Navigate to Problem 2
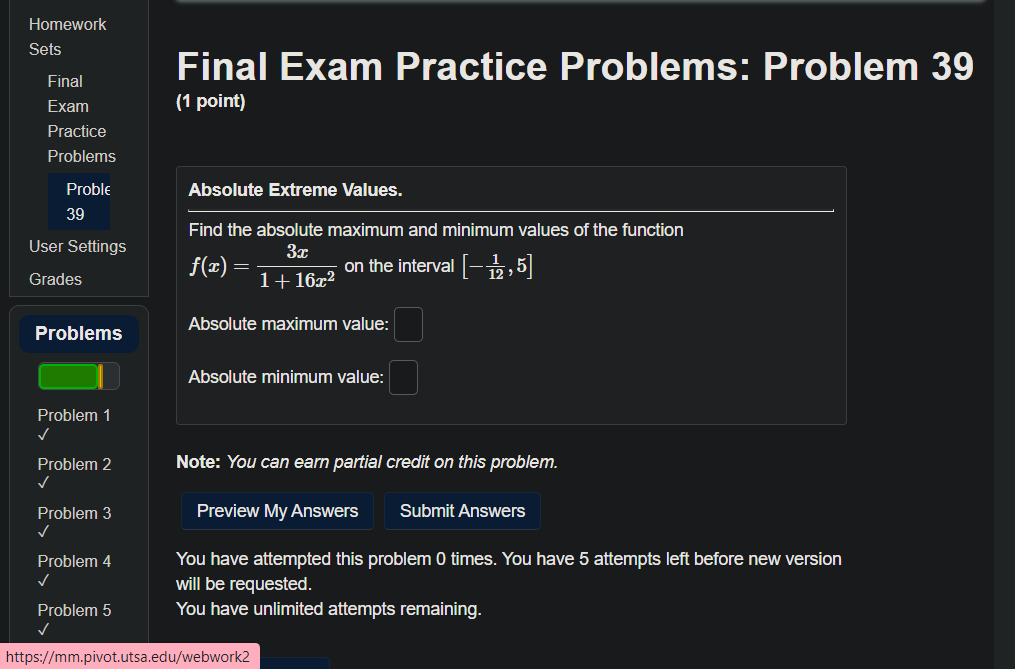 [73, 464]
